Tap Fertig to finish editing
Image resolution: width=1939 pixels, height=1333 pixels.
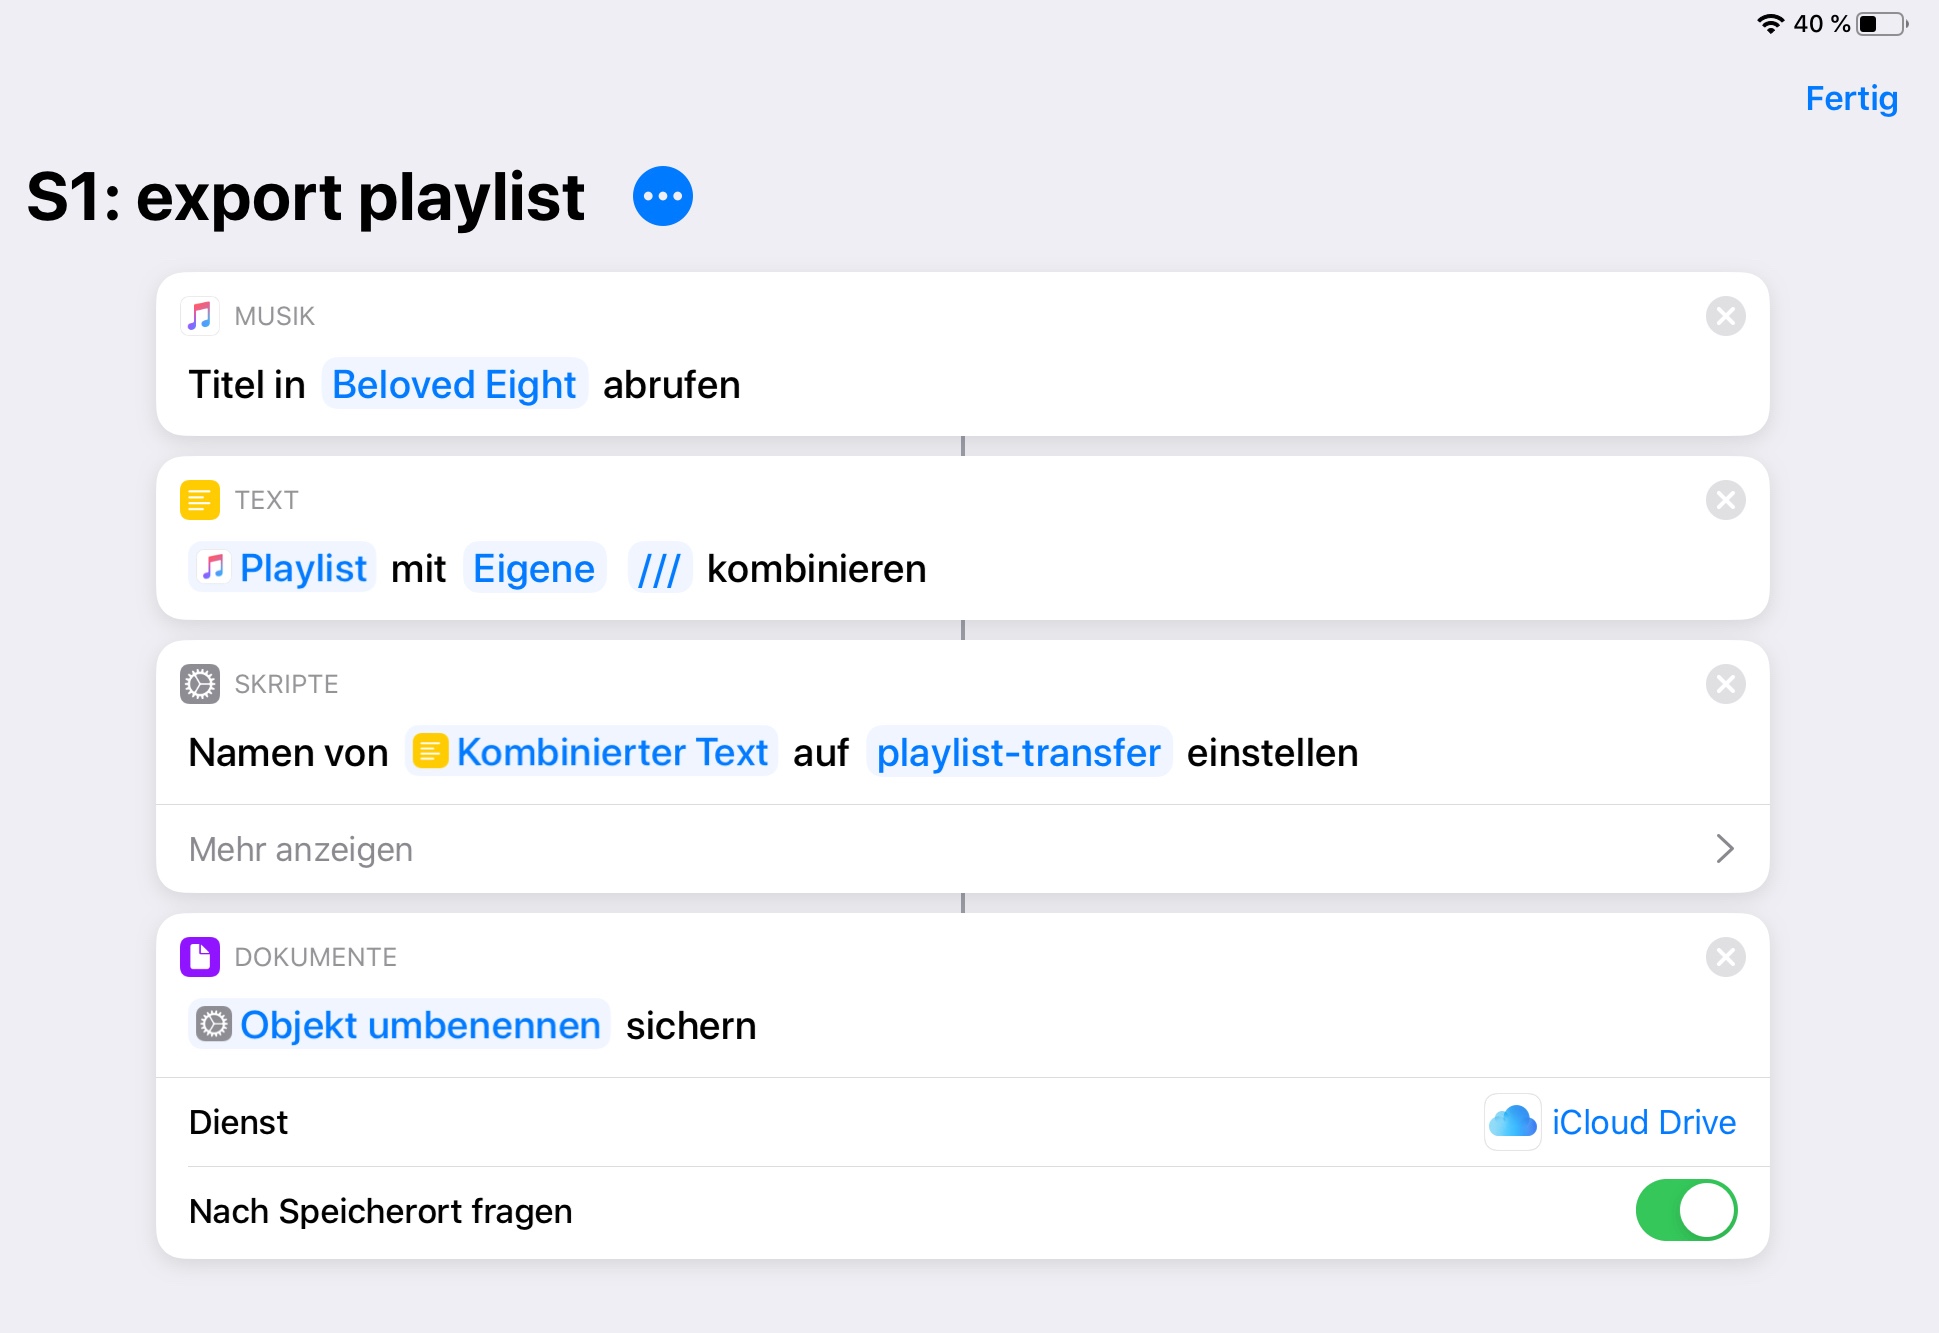(1851, 98)
